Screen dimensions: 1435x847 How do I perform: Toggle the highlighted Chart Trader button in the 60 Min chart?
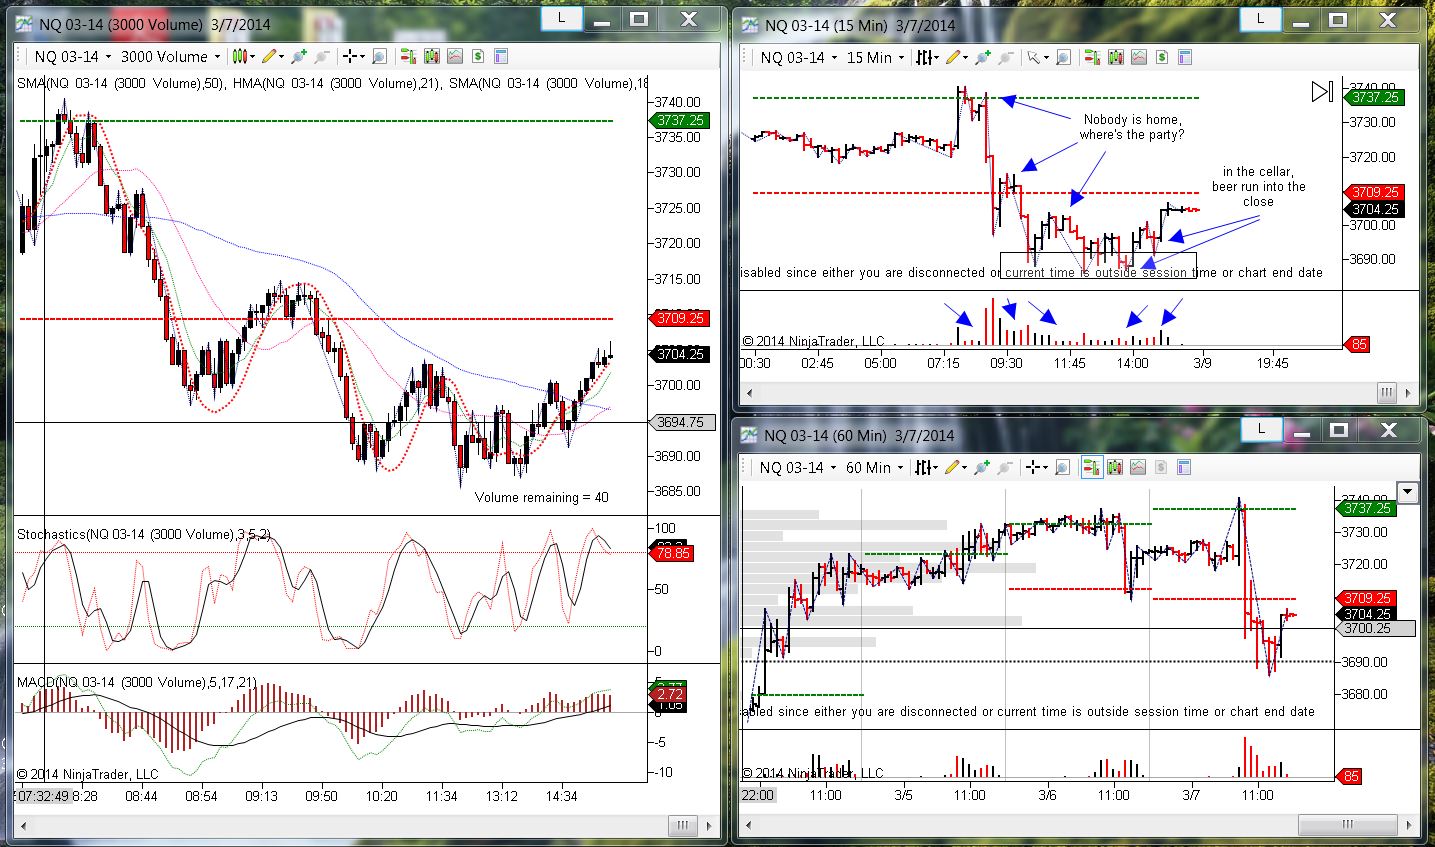(x=1092, y=468)
